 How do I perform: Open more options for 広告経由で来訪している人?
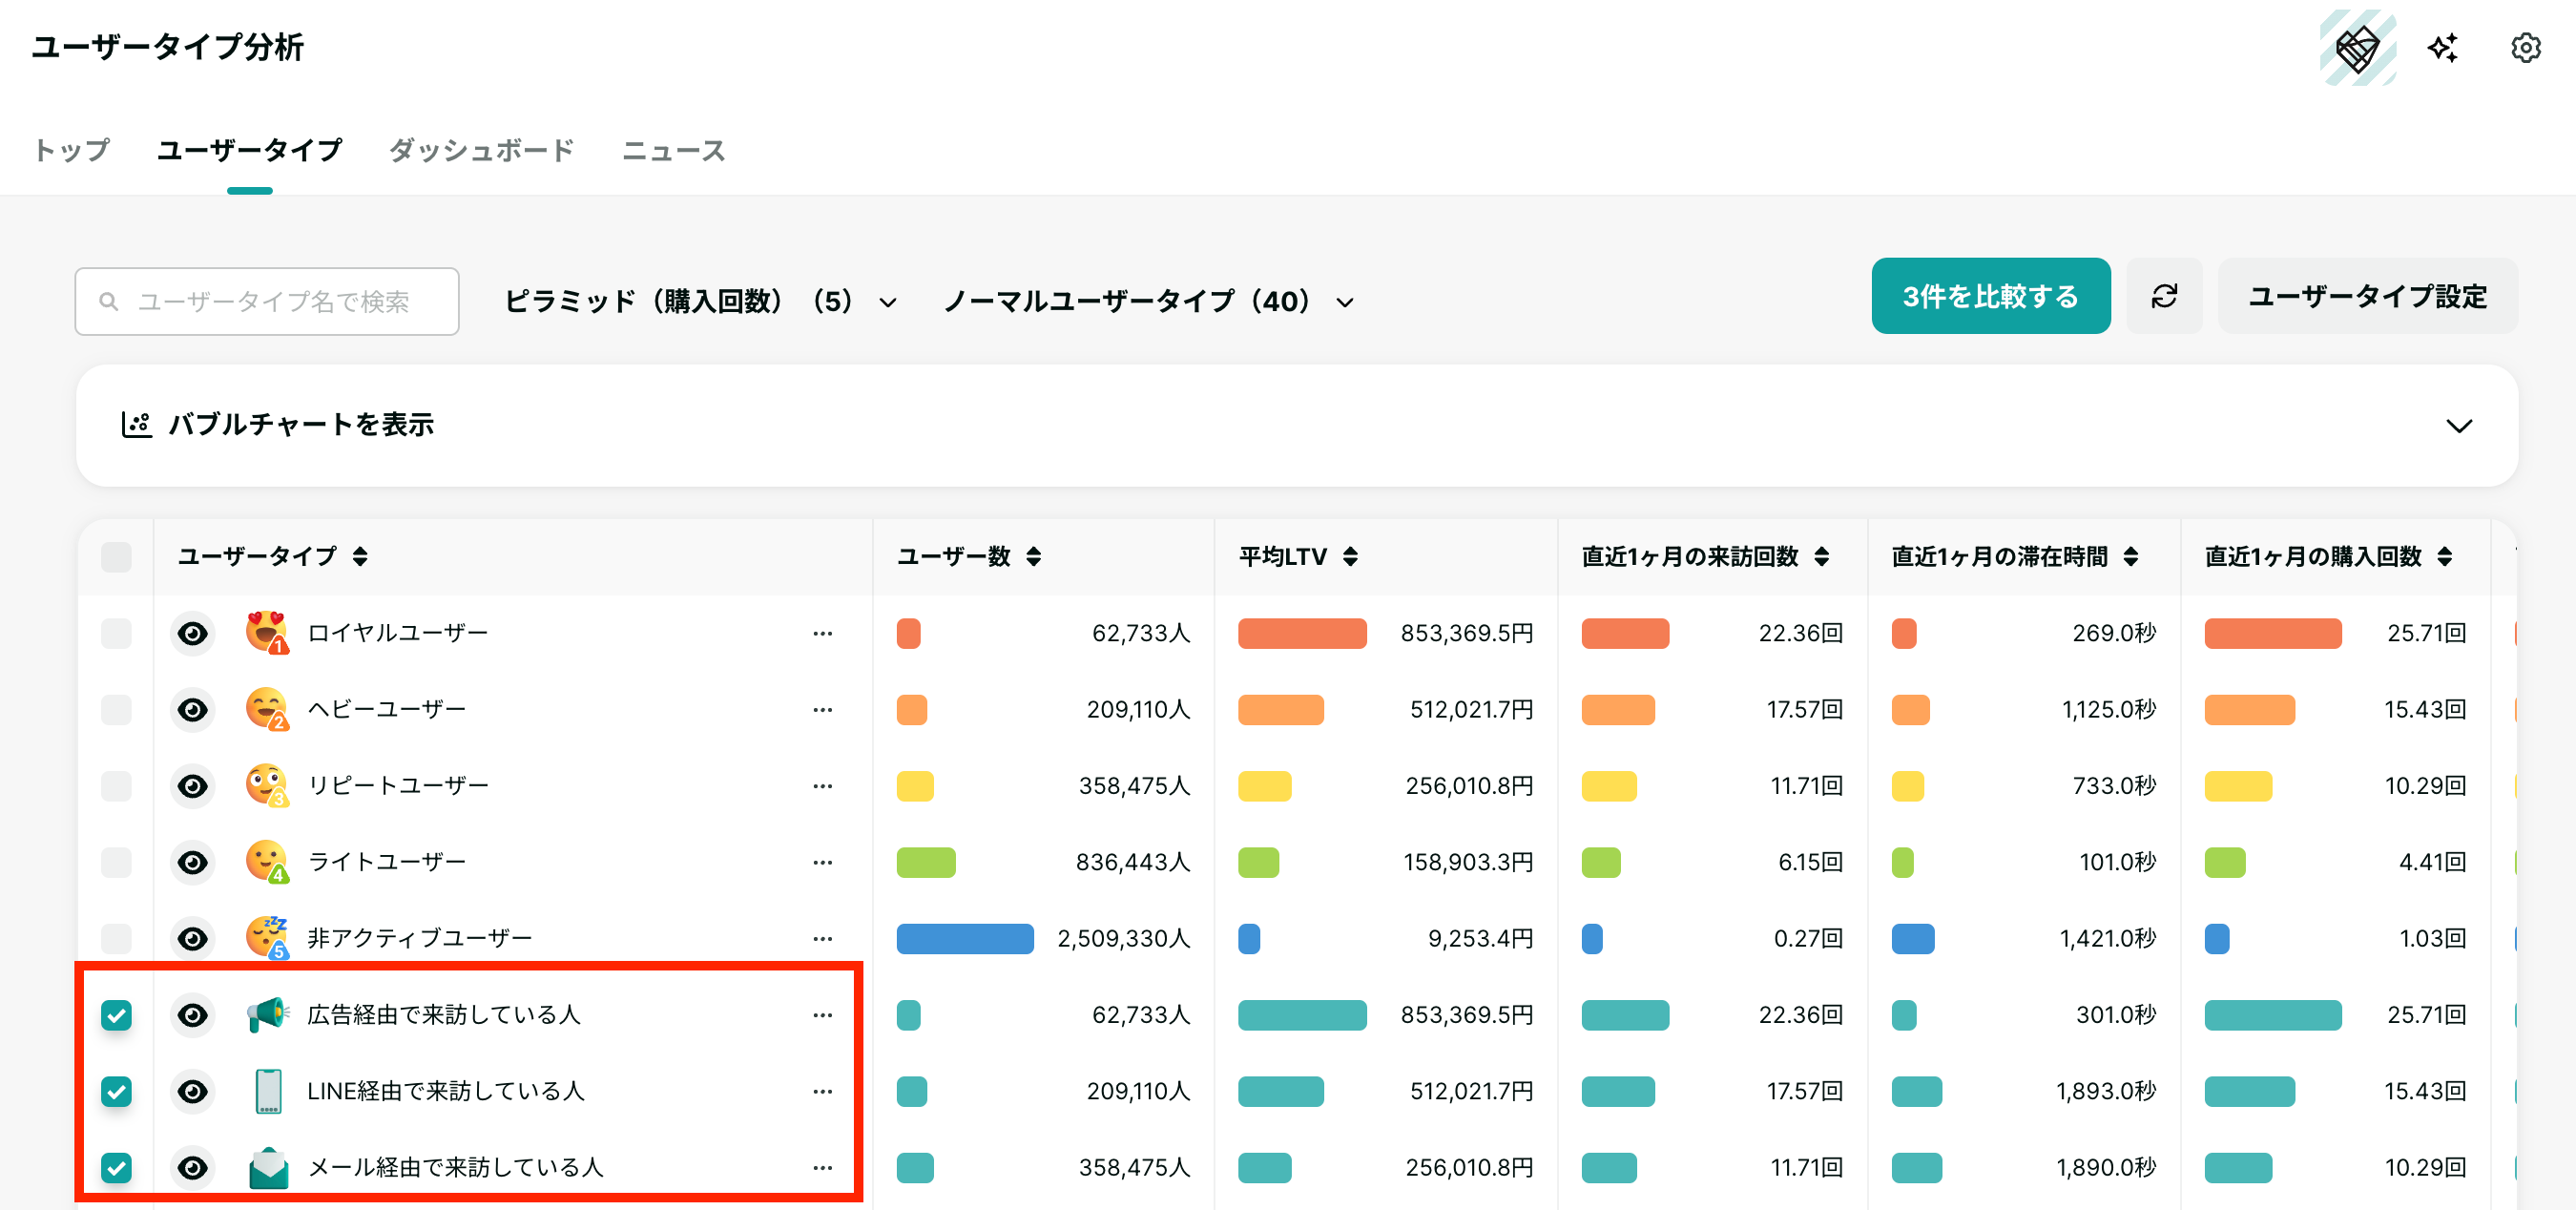tap(822, 1014)
